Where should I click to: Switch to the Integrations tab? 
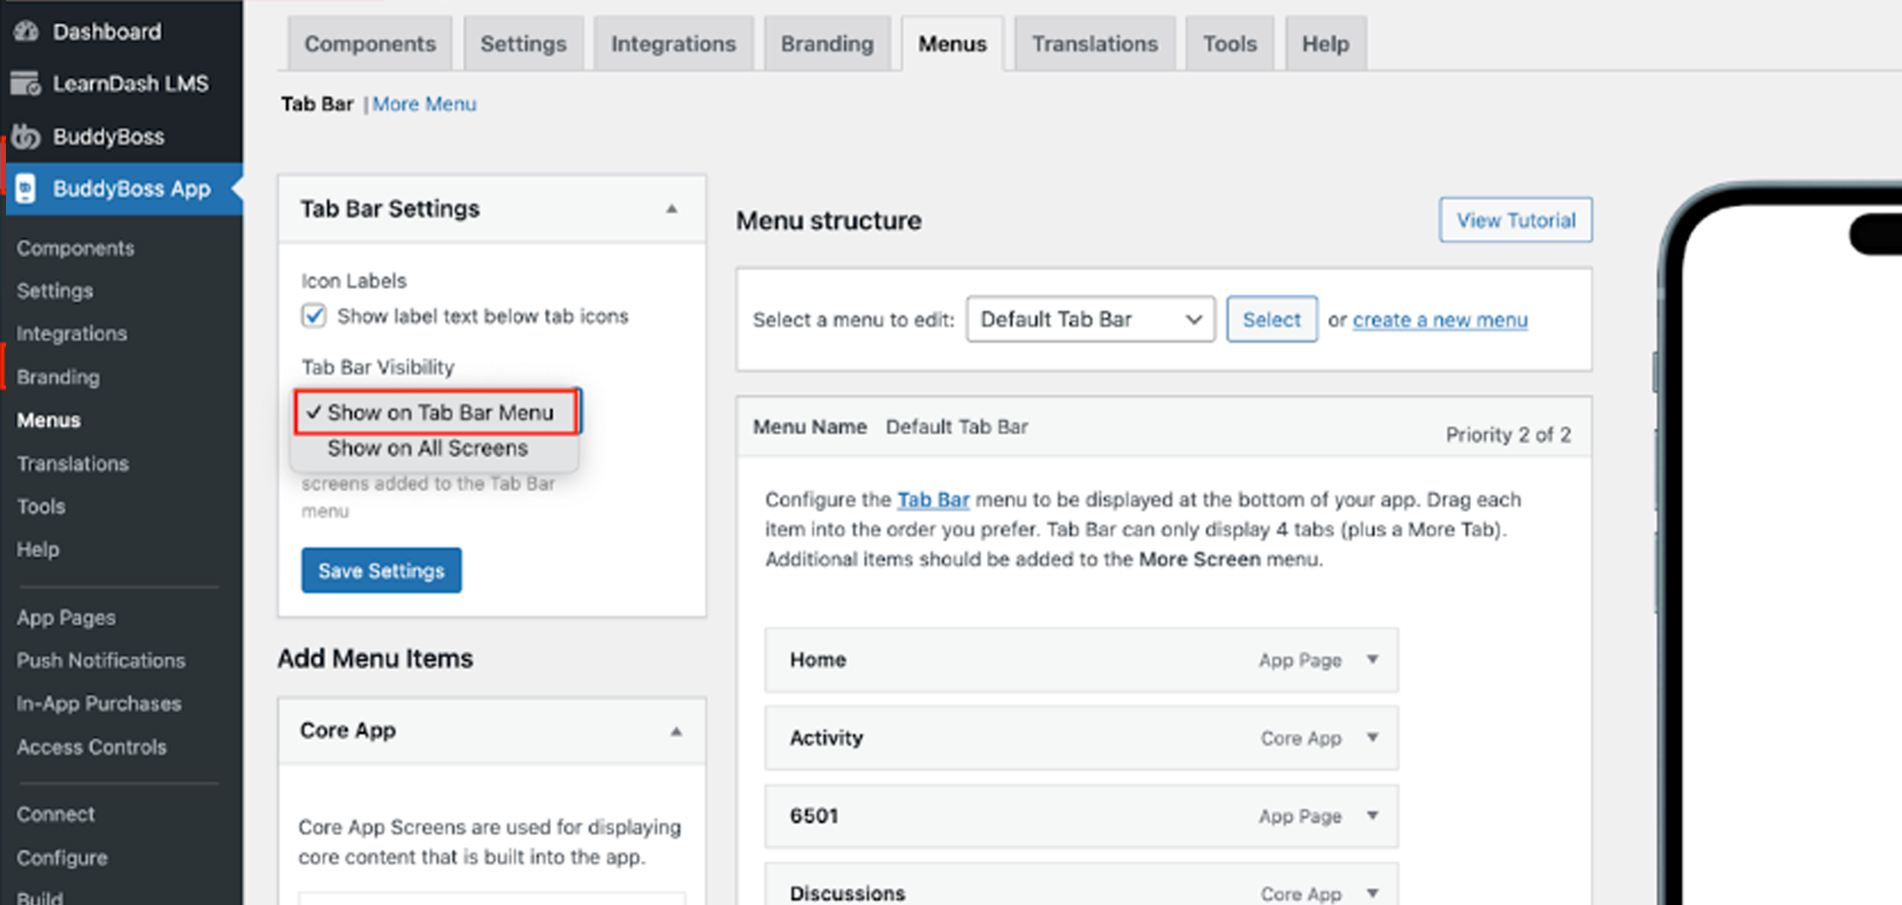click(673, 44)
